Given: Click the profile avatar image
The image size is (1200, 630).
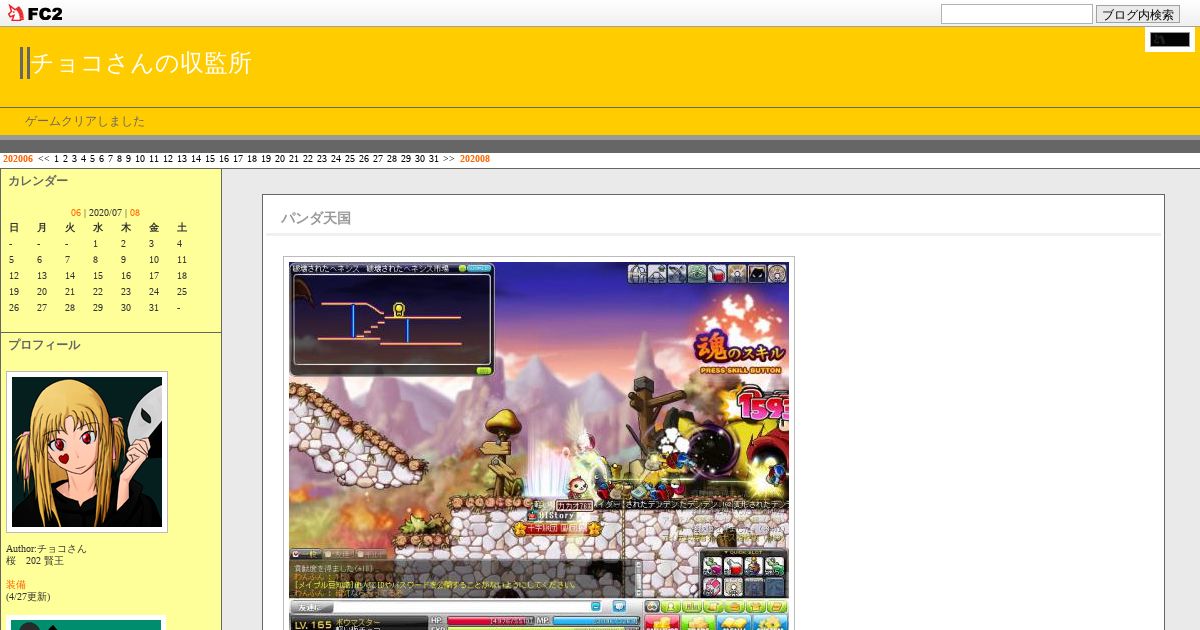Looking at the screenshot, I should click(x=87, y=452).
